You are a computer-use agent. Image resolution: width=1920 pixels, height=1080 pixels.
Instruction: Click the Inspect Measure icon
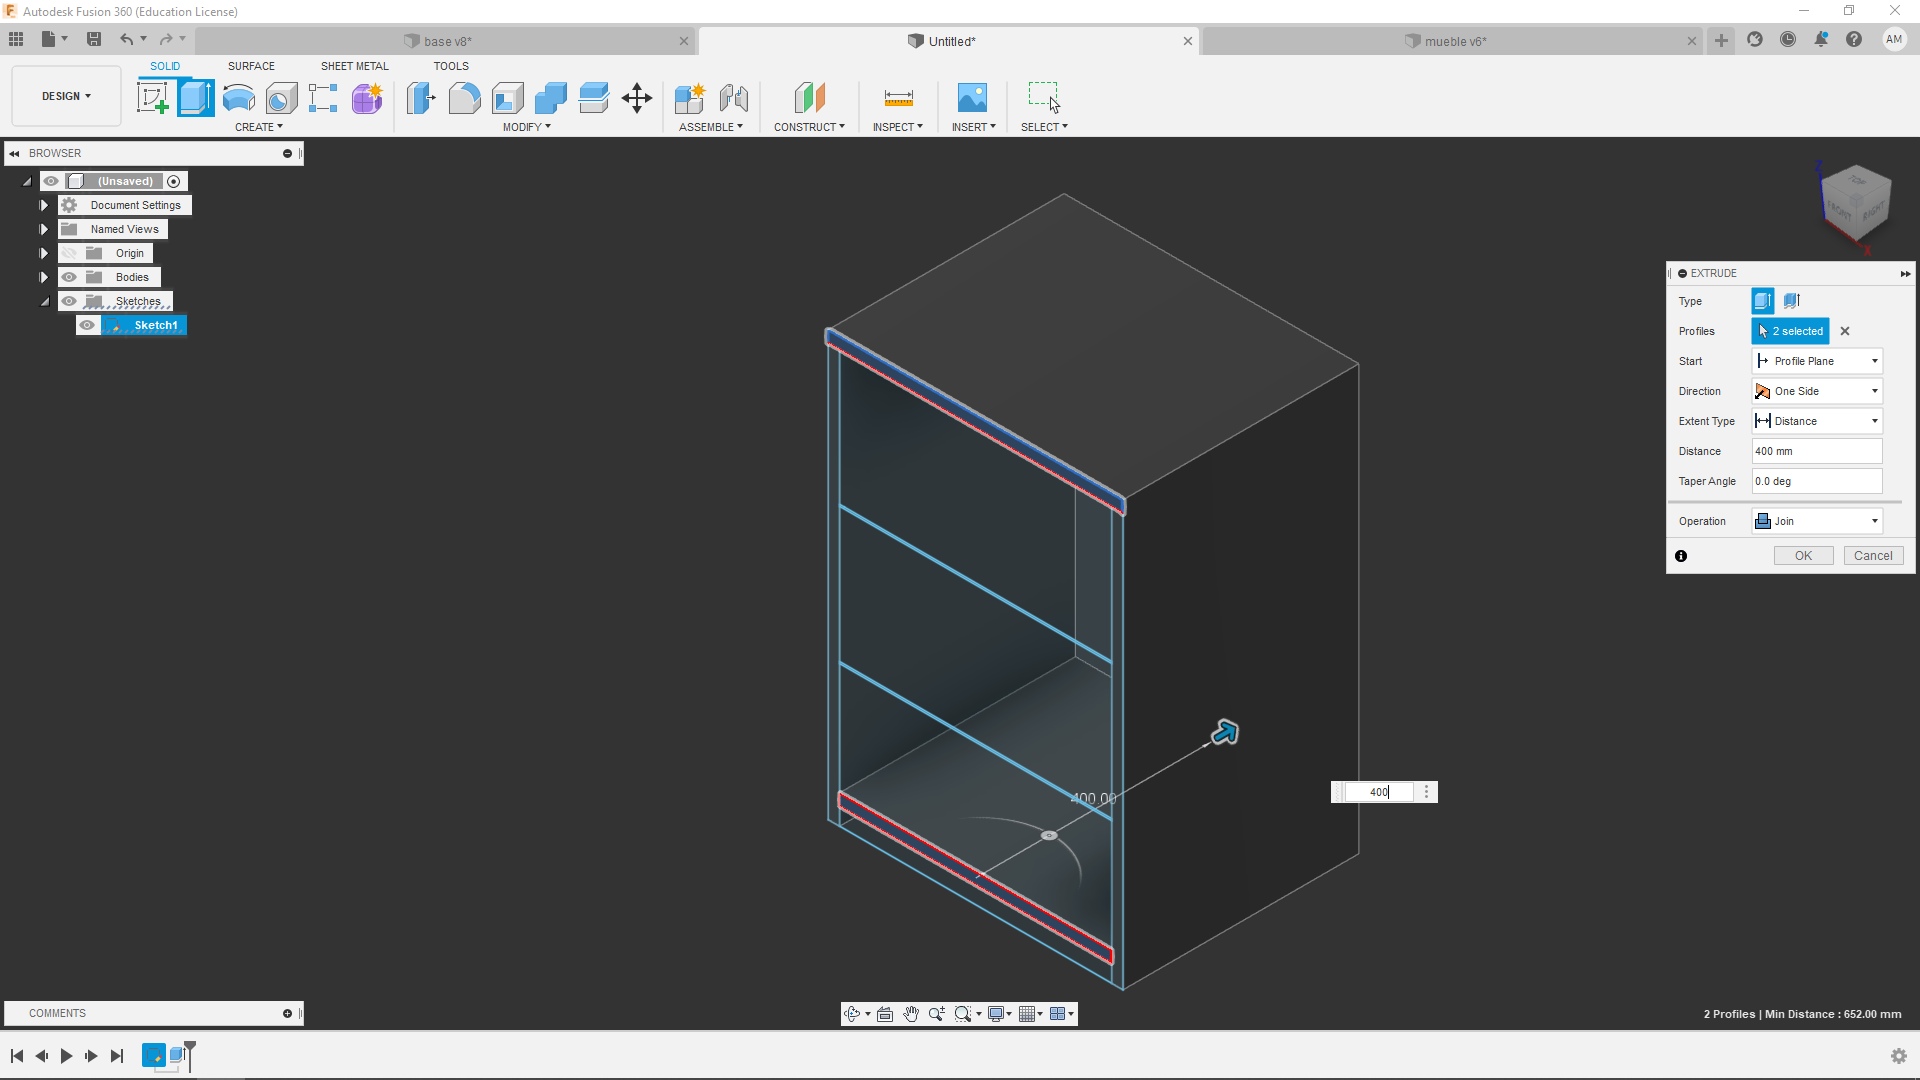click(897, 98)
